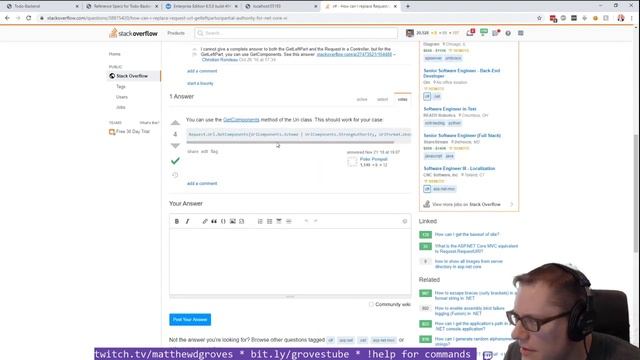Screen dimensions: 640x360
Task: Open the Products menu in top bar
Action: (176, 33)
